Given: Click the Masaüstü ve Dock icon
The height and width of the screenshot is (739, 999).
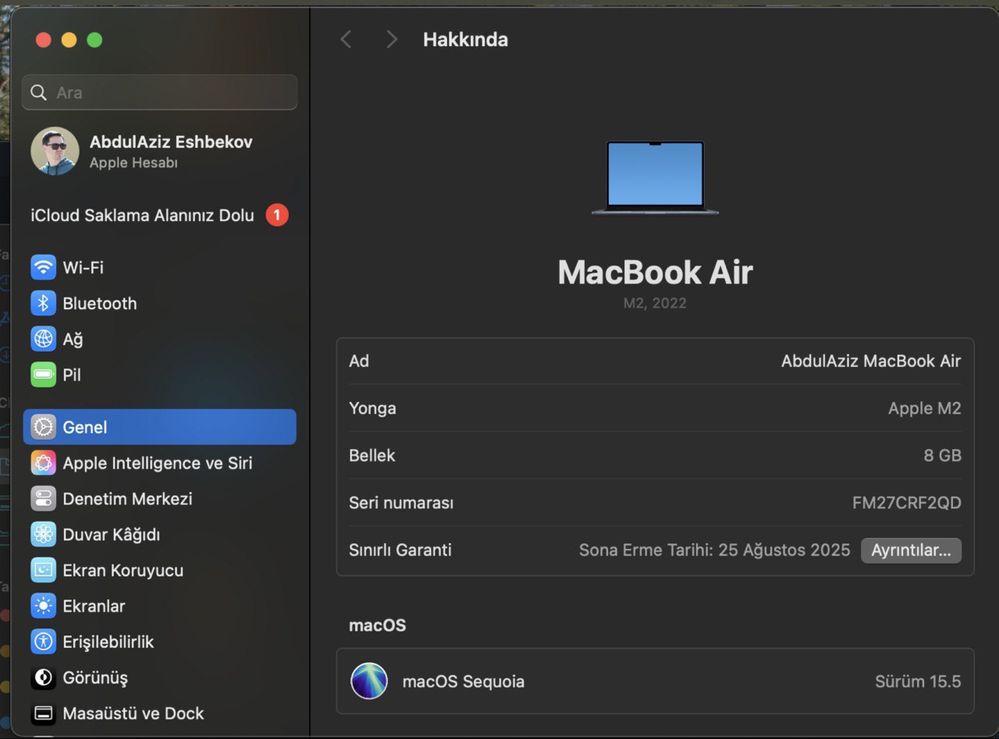Looking at the screenshot, I should [x=43, y=714].
